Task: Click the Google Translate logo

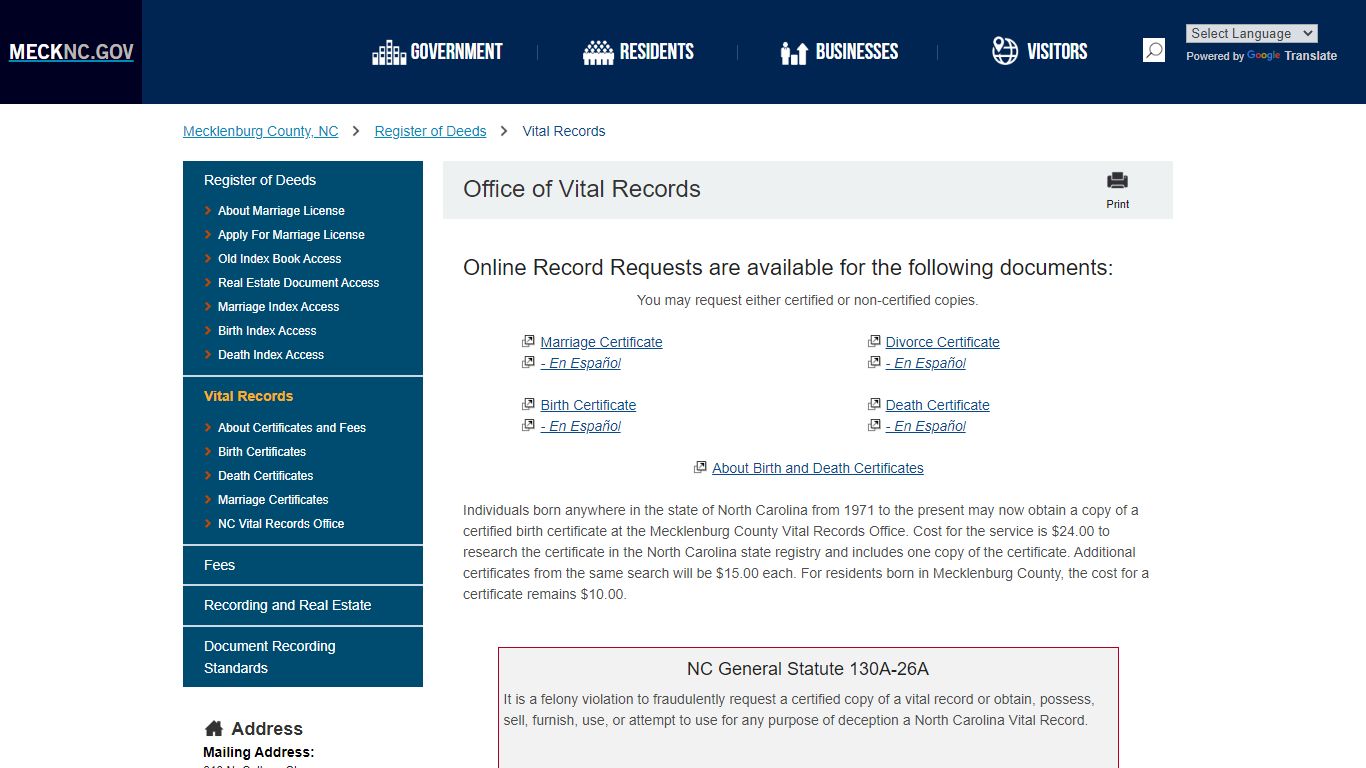Action: [x=1263, y=56]
